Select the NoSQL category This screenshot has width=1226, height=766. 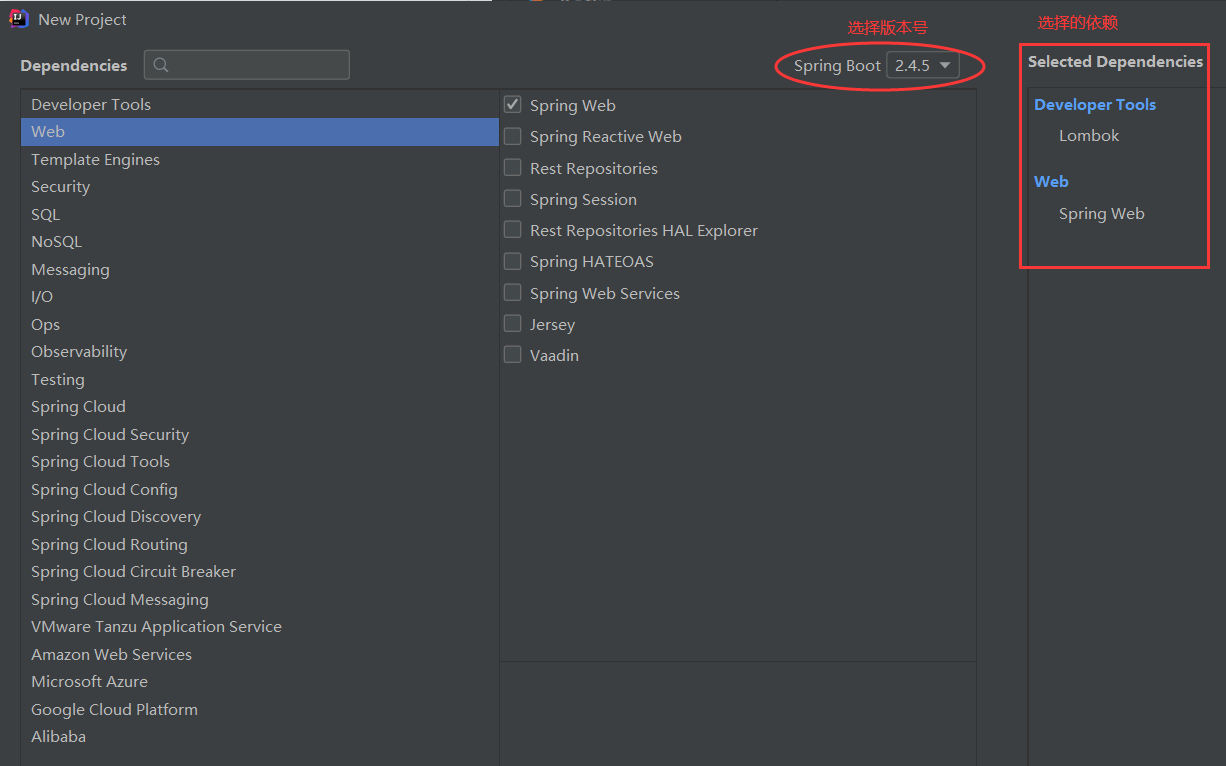pos(259,242)
